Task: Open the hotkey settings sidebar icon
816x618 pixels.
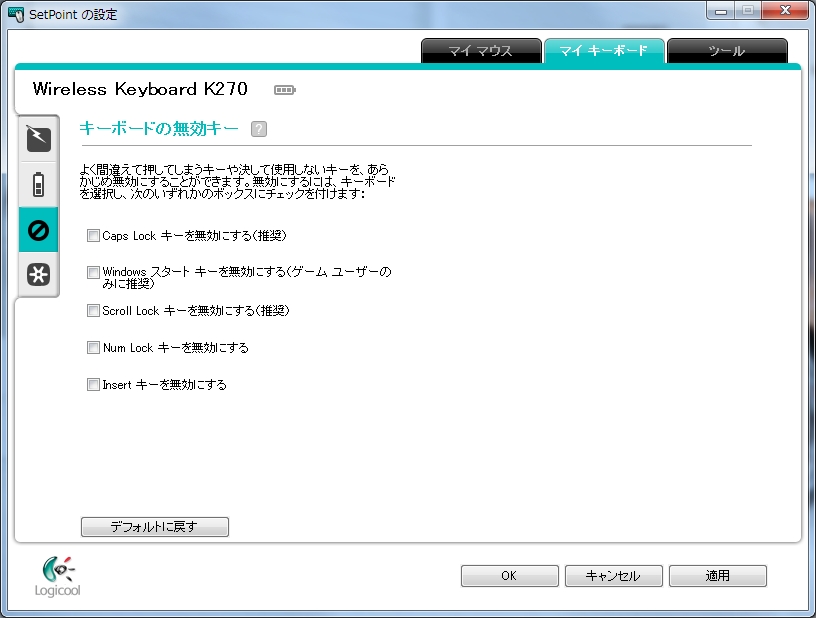Action: click(39, 139)
